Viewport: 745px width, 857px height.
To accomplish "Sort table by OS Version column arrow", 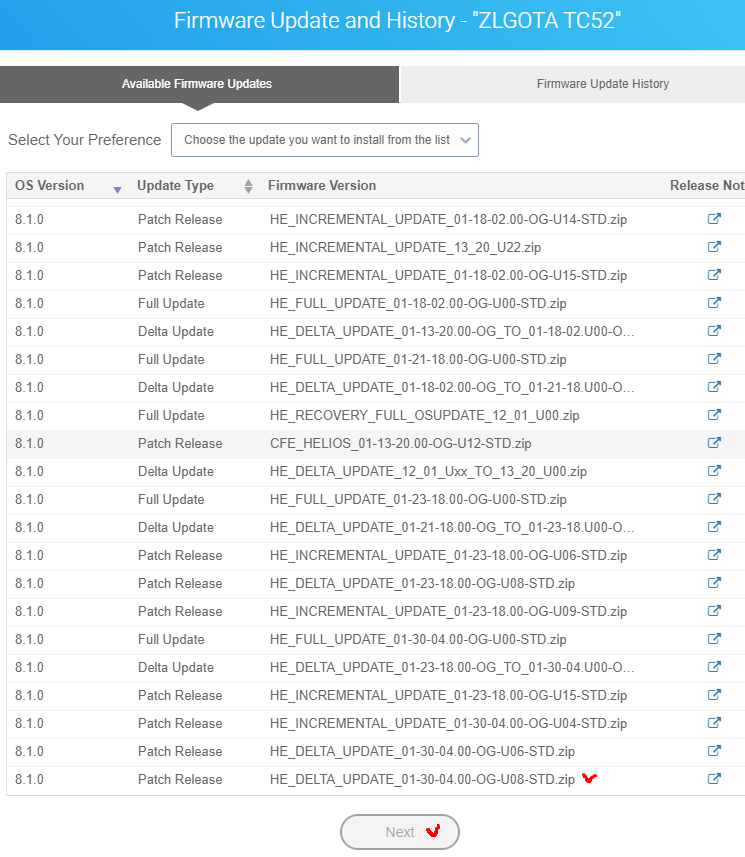I will [118, 188].
